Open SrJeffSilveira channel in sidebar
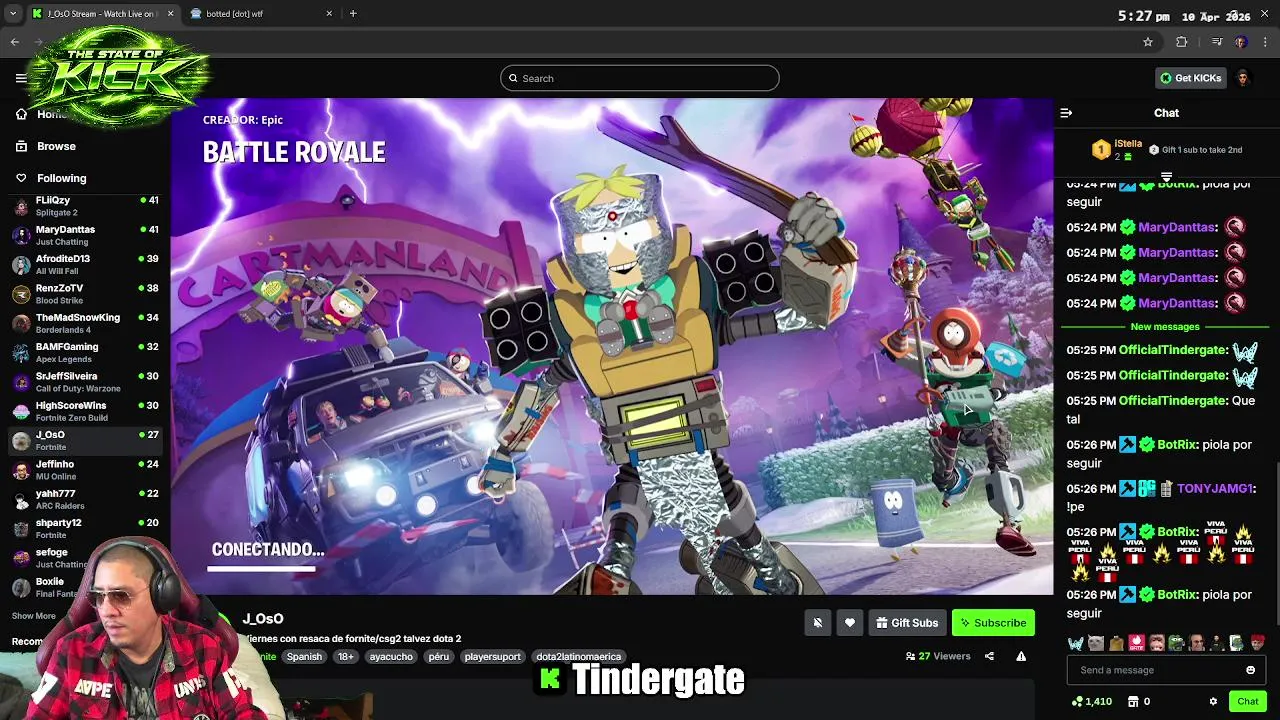This screenshot has width=1280, height=720. 85,382
